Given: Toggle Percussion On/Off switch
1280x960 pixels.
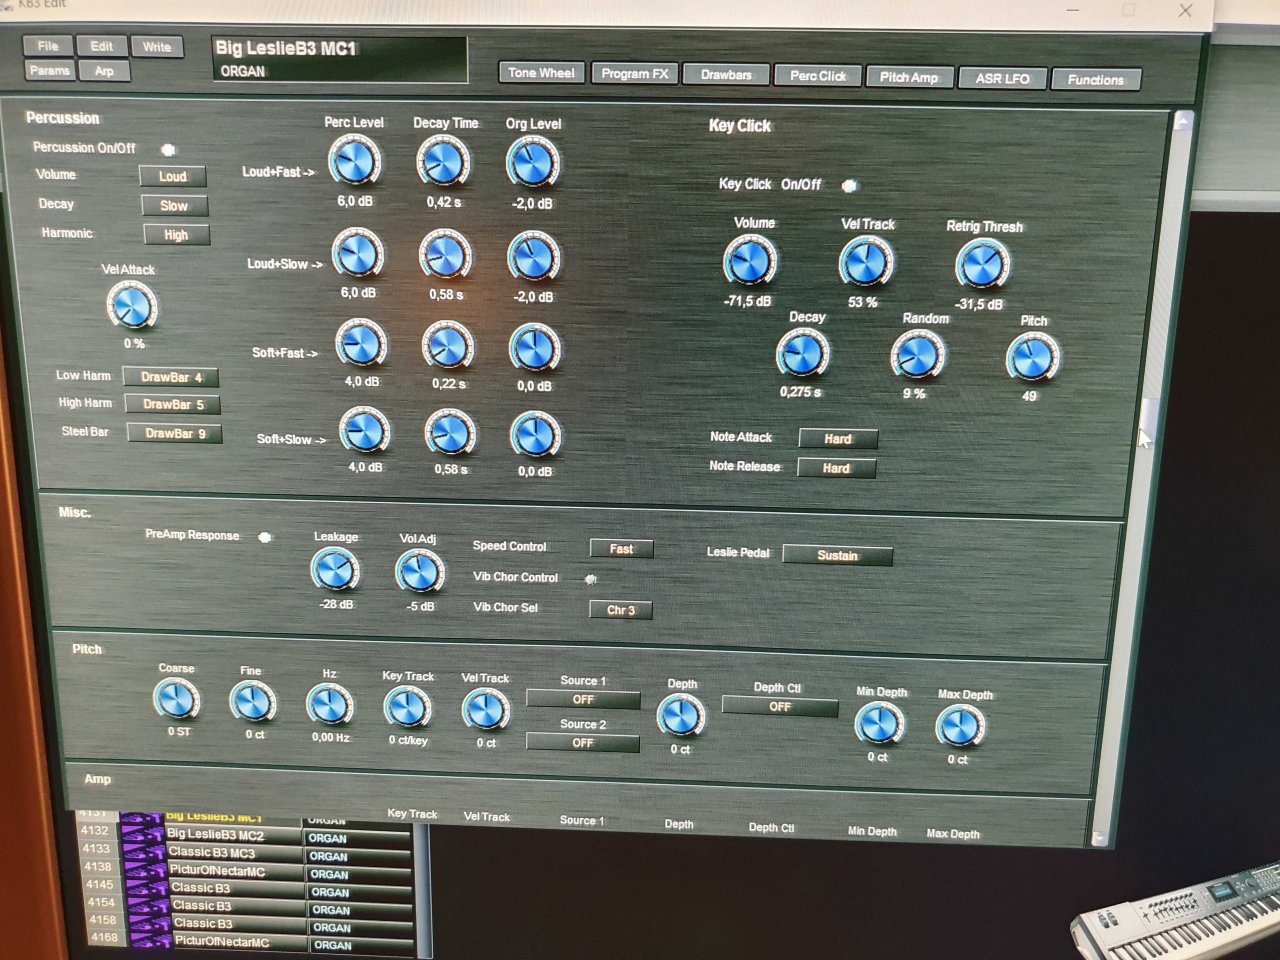Looking at the screenshot, I should click(168, 149).
